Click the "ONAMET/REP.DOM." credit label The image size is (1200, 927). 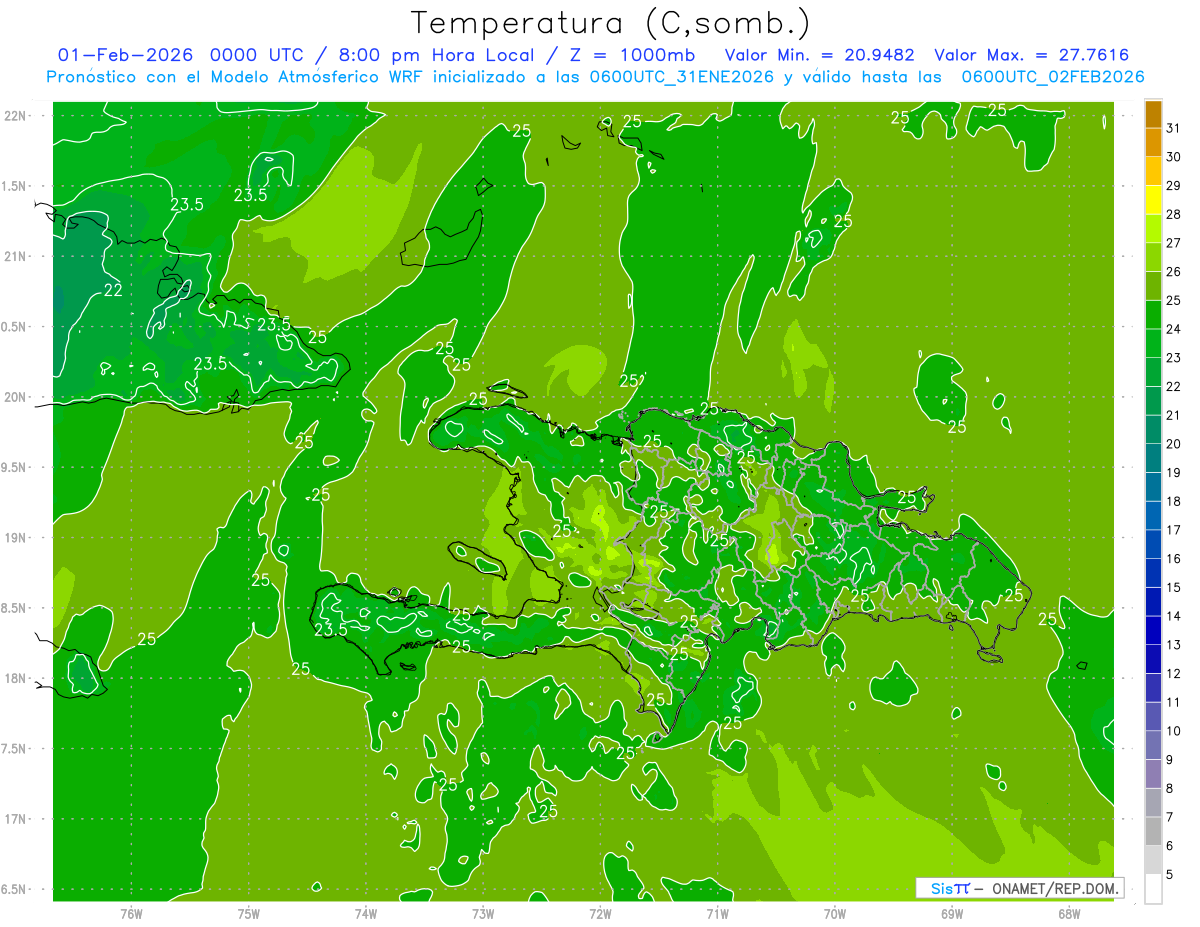tap(1055, 888)
